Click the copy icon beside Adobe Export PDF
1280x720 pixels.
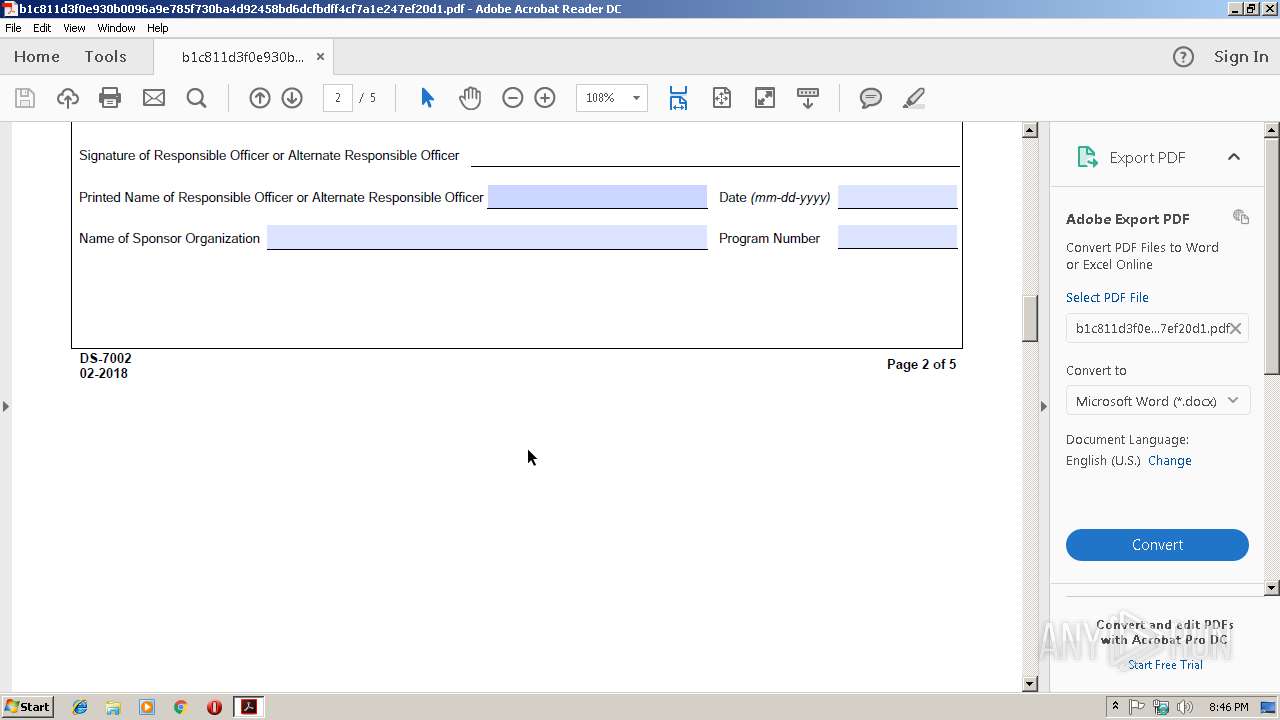pyautogui.click(x=1241, y=217)
